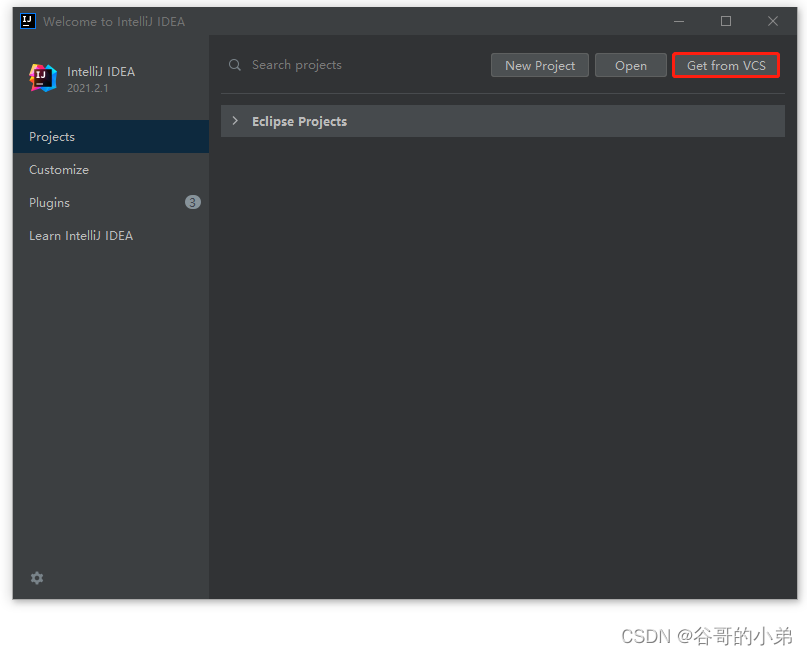This screenshot has width=807, height=655.
Task: Click the IJ icon in the title bar
Action: (x=27, y=21)
